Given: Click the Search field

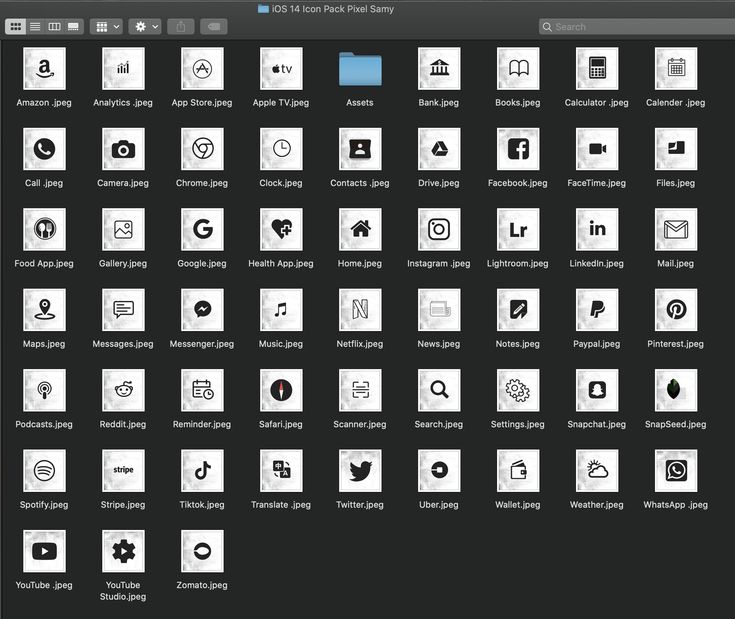Looking at the screenshot, I should point(637,27).
